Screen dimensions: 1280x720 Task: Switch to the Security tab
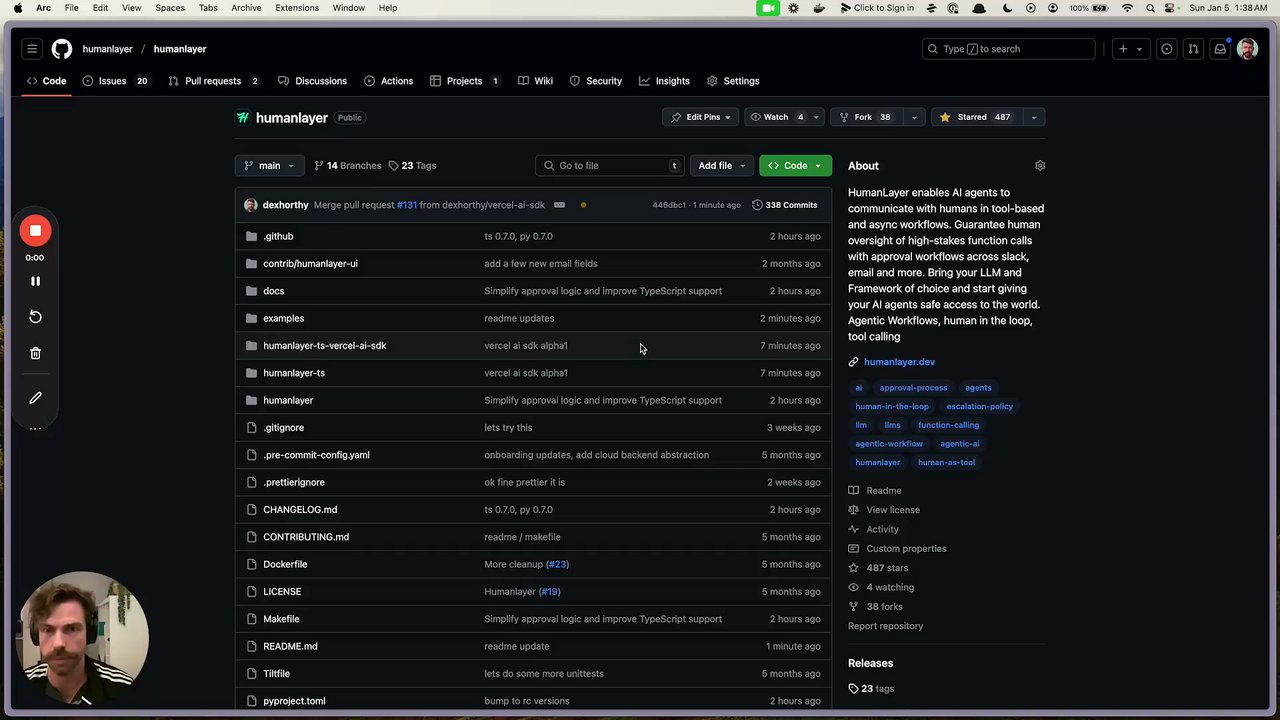click(x=595, y=81)
